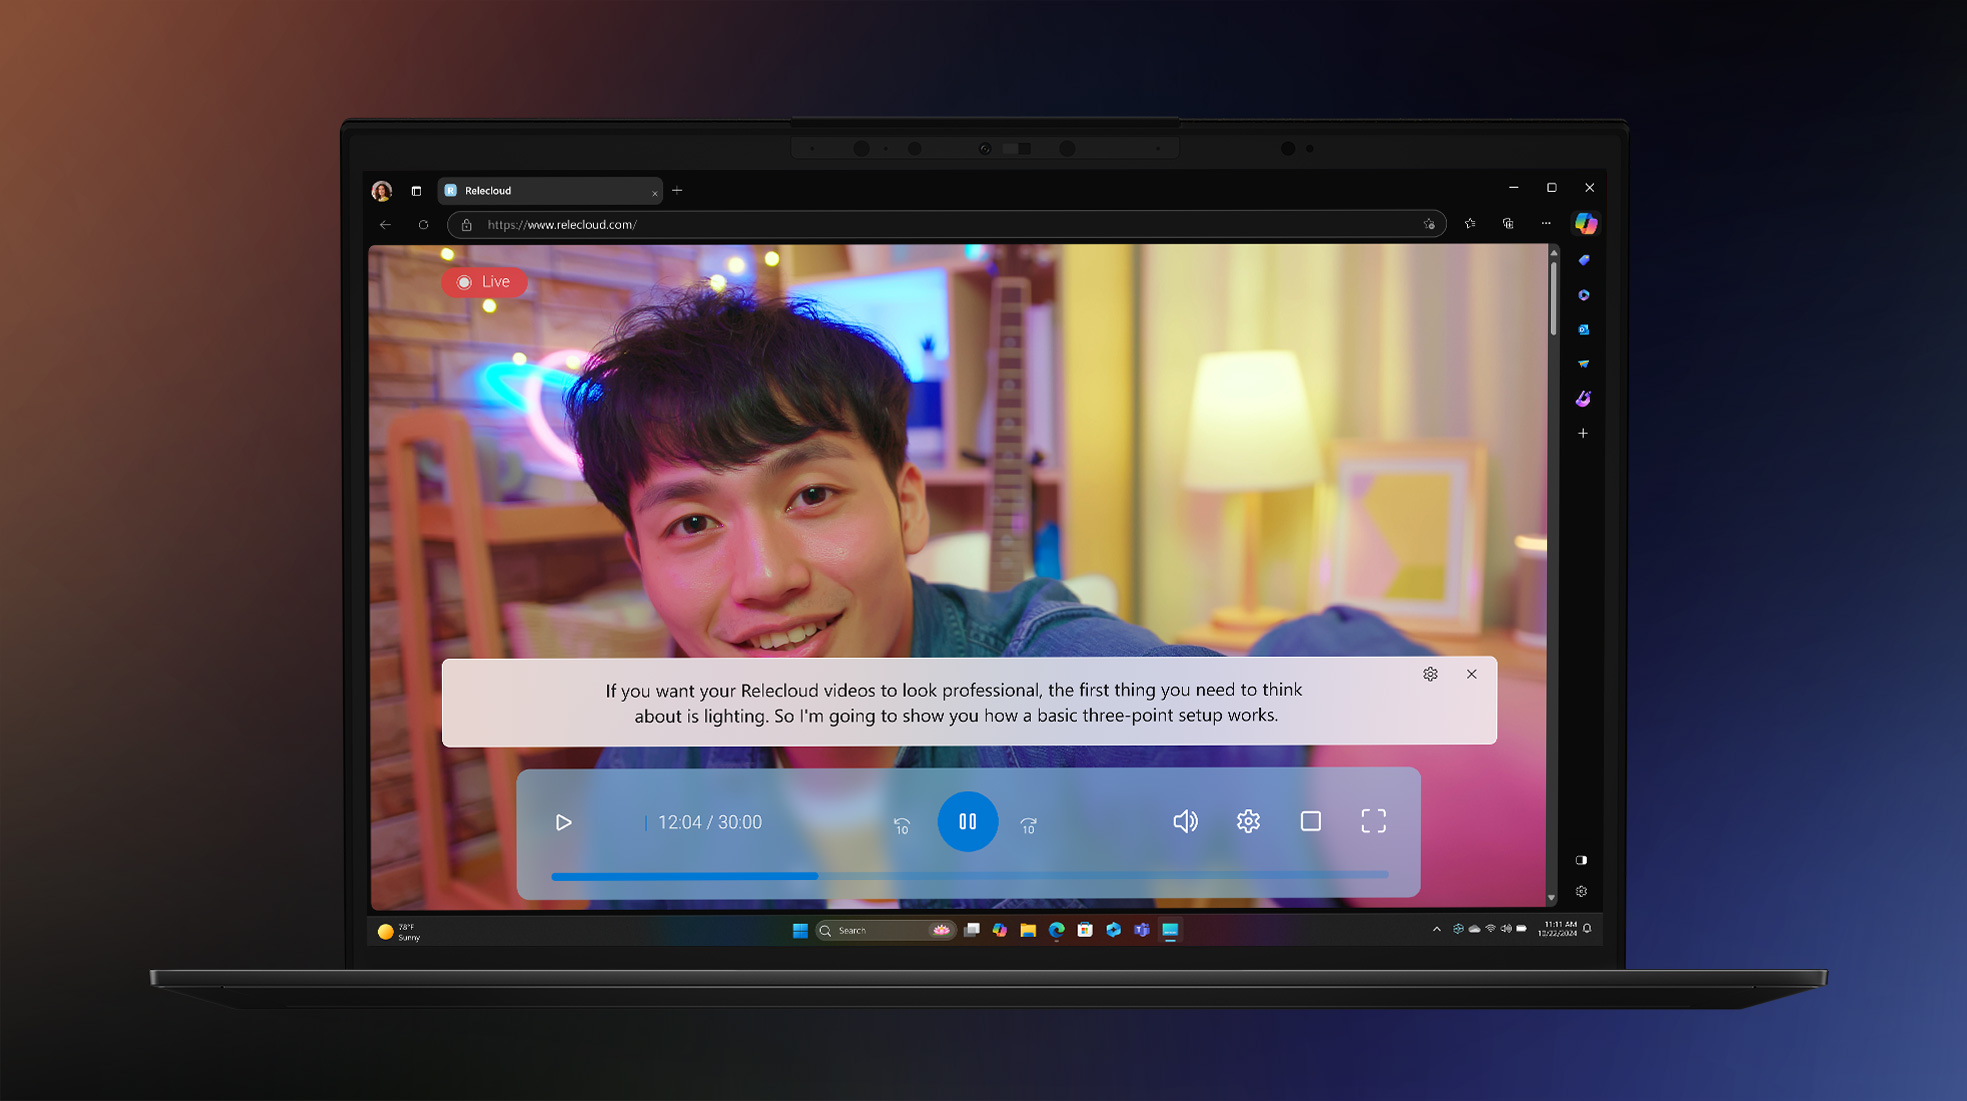1967x1101 pixels.
Task: Open the split screen icon near address bar
Action: coord(1509,225)
